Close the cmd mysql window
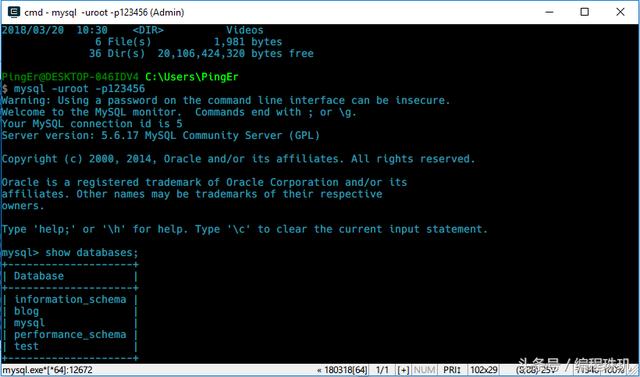 (x=620, y=12)
